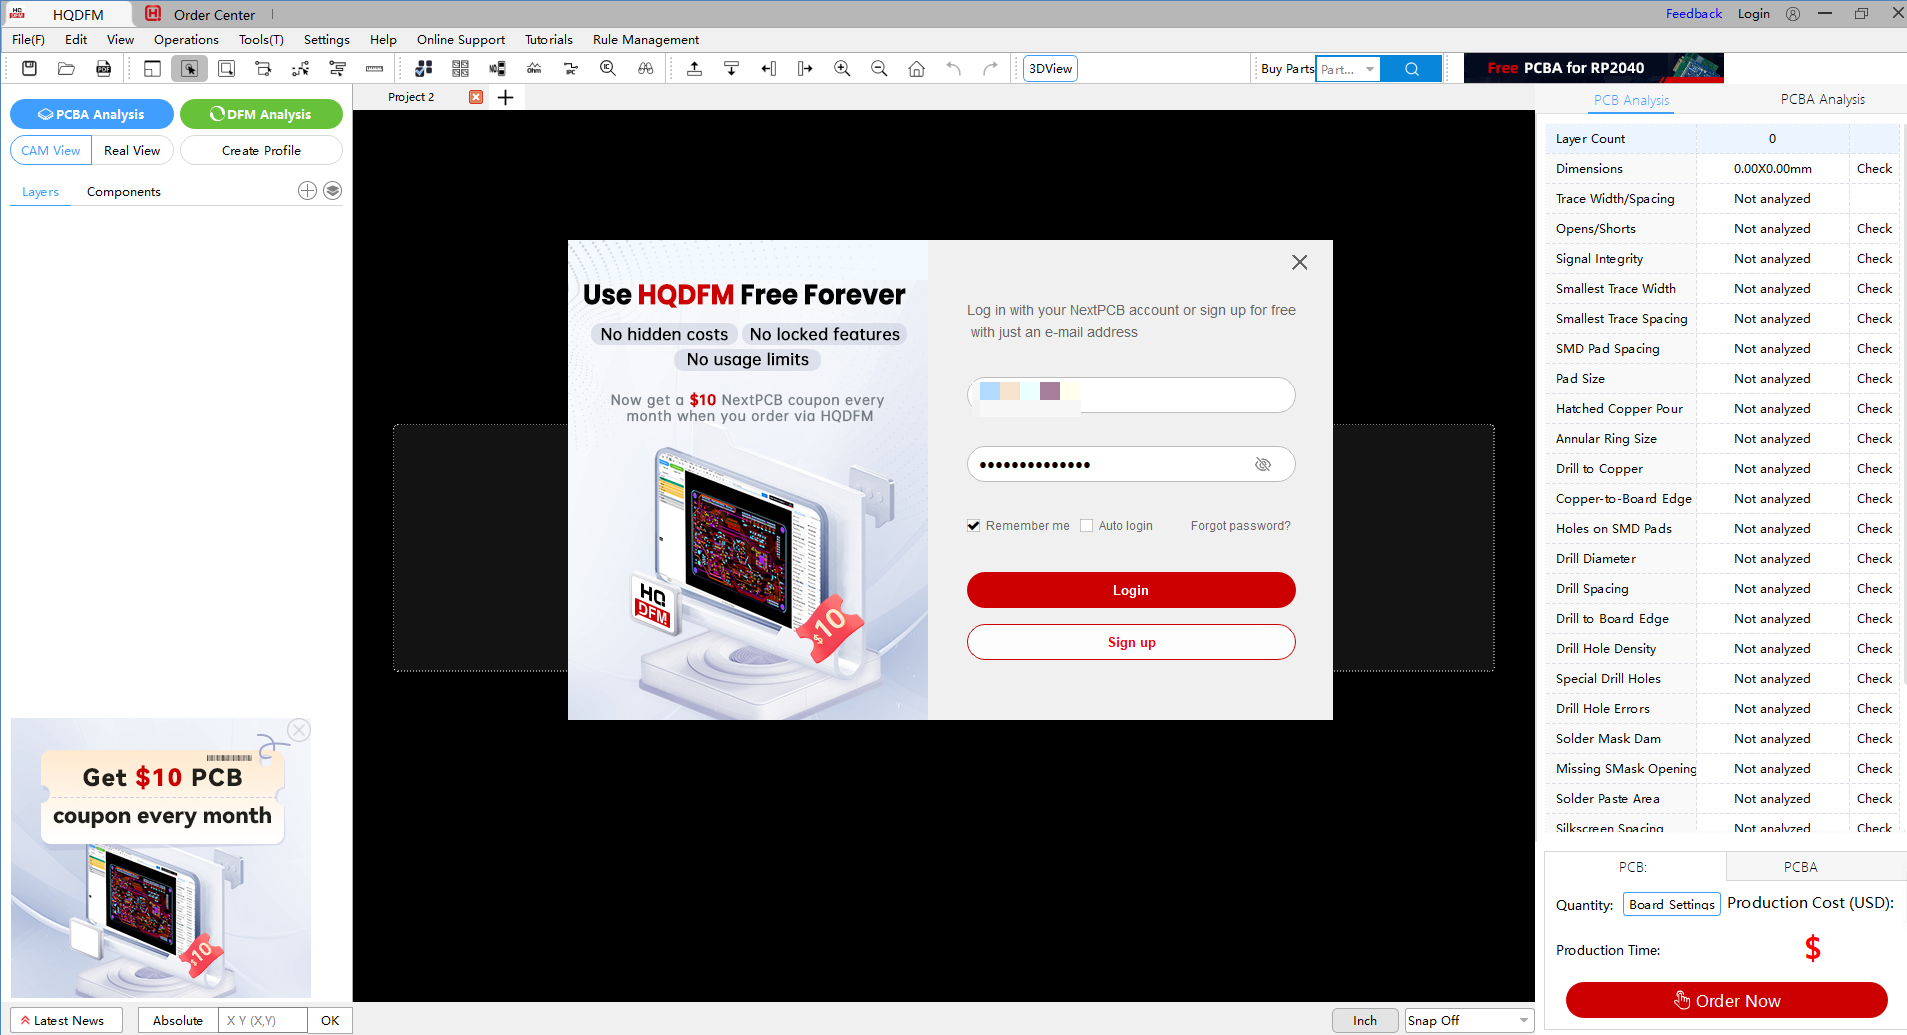Select the ruler measure tool
The width and height of the screenshot is (1907, 1035).
(x=374, y=69)
